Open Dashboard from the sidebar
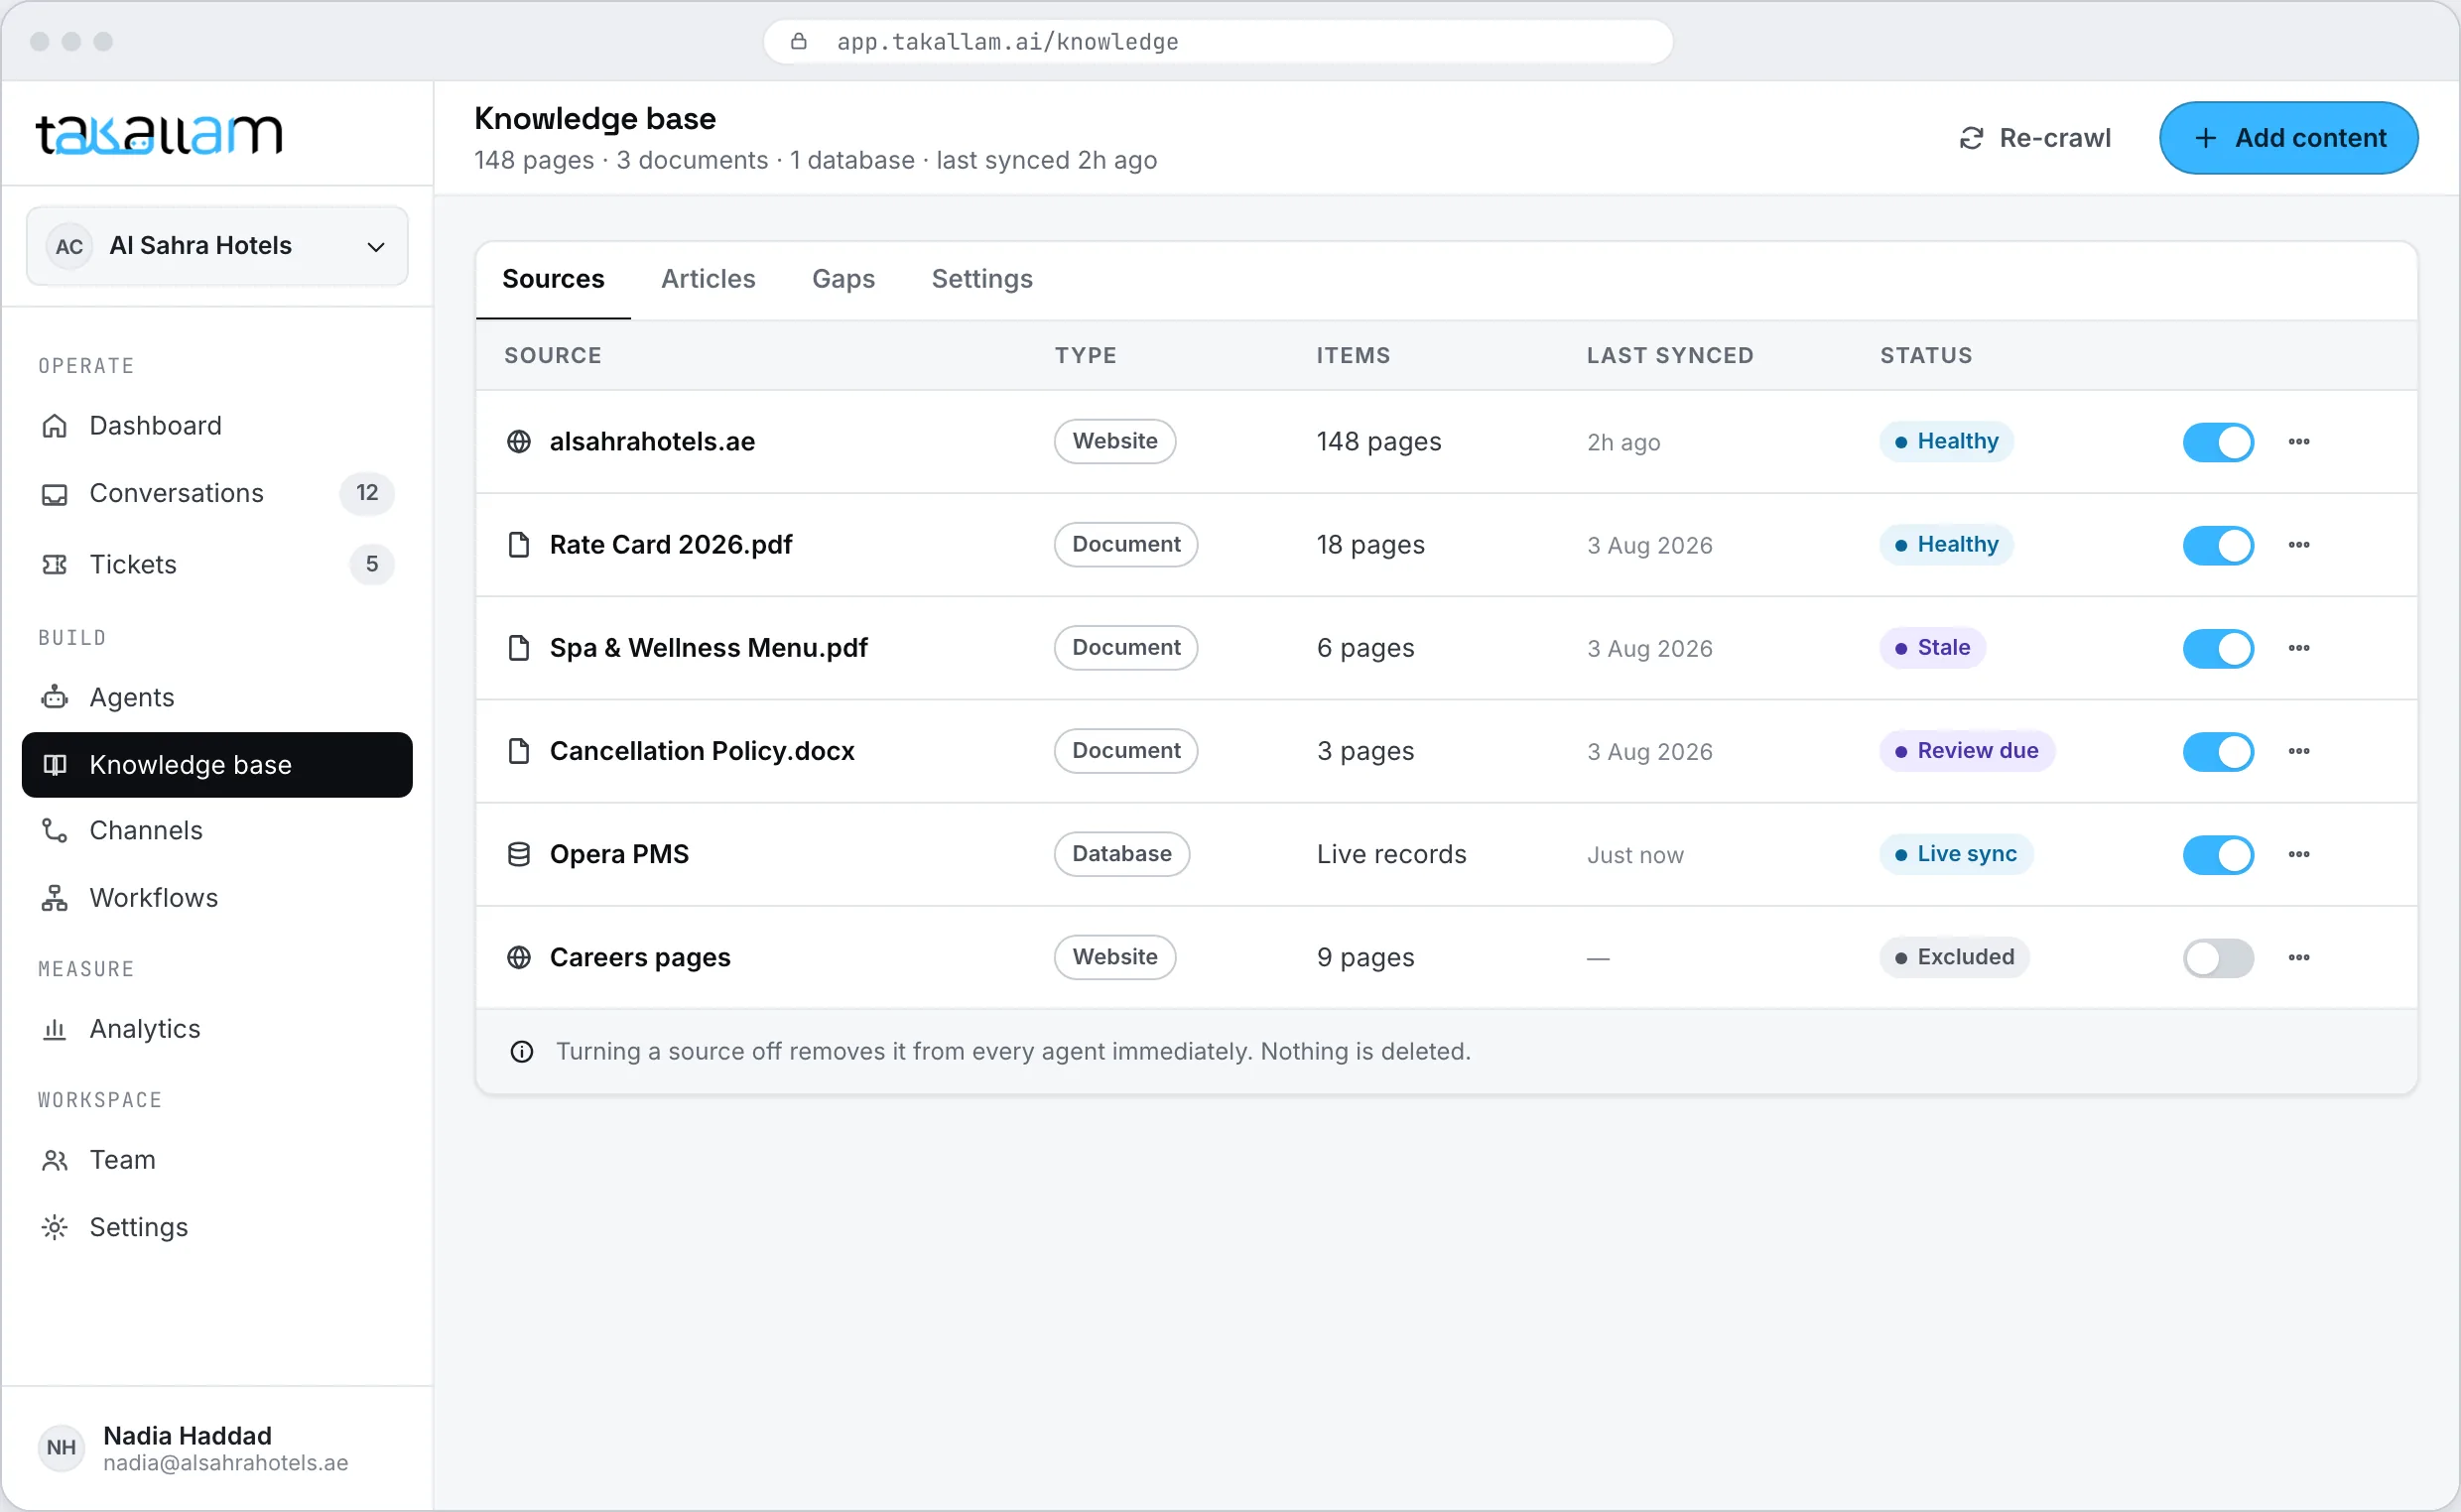This screenshot has width=2461, height=1512. click(217, 425)
